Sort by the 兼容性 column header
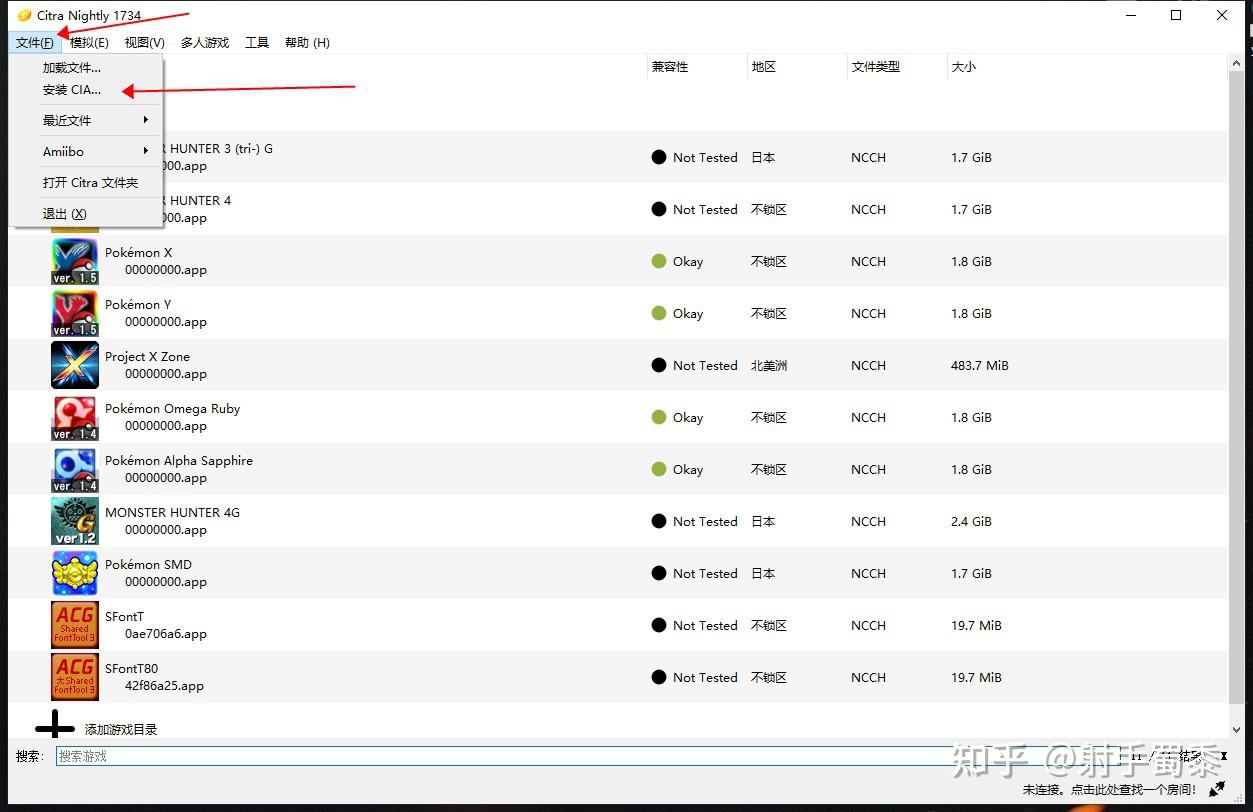 pos(697,67)
